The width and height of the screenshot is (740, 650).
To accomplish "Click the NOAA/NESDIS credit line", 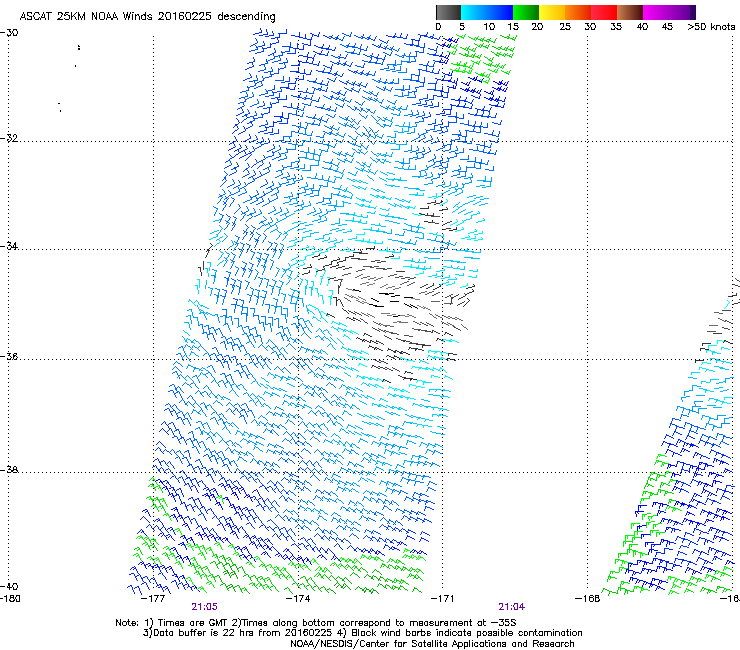I will [432, 644].
